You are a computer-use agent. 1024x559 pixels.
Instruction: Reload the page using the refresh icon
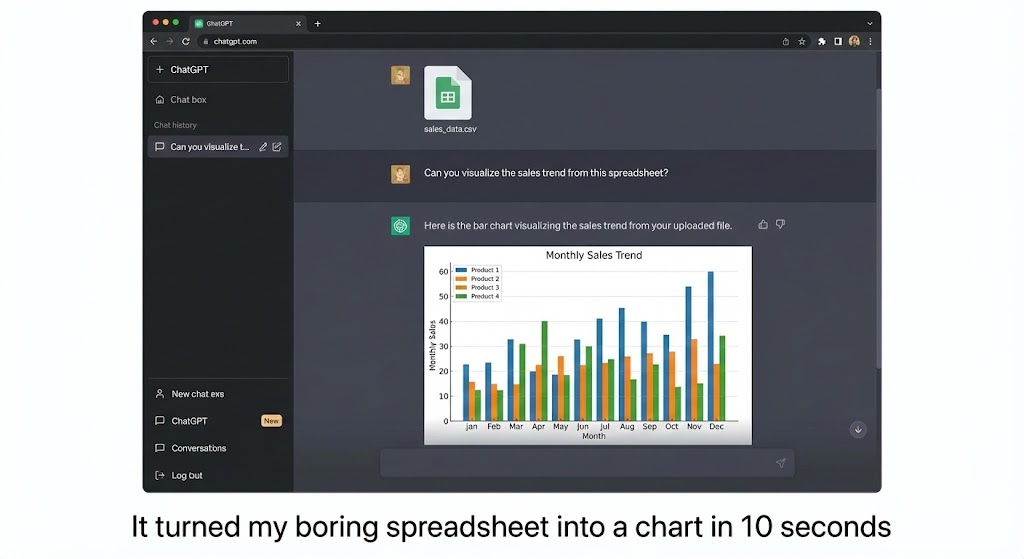pyautogui.click(x=185, y=41)
